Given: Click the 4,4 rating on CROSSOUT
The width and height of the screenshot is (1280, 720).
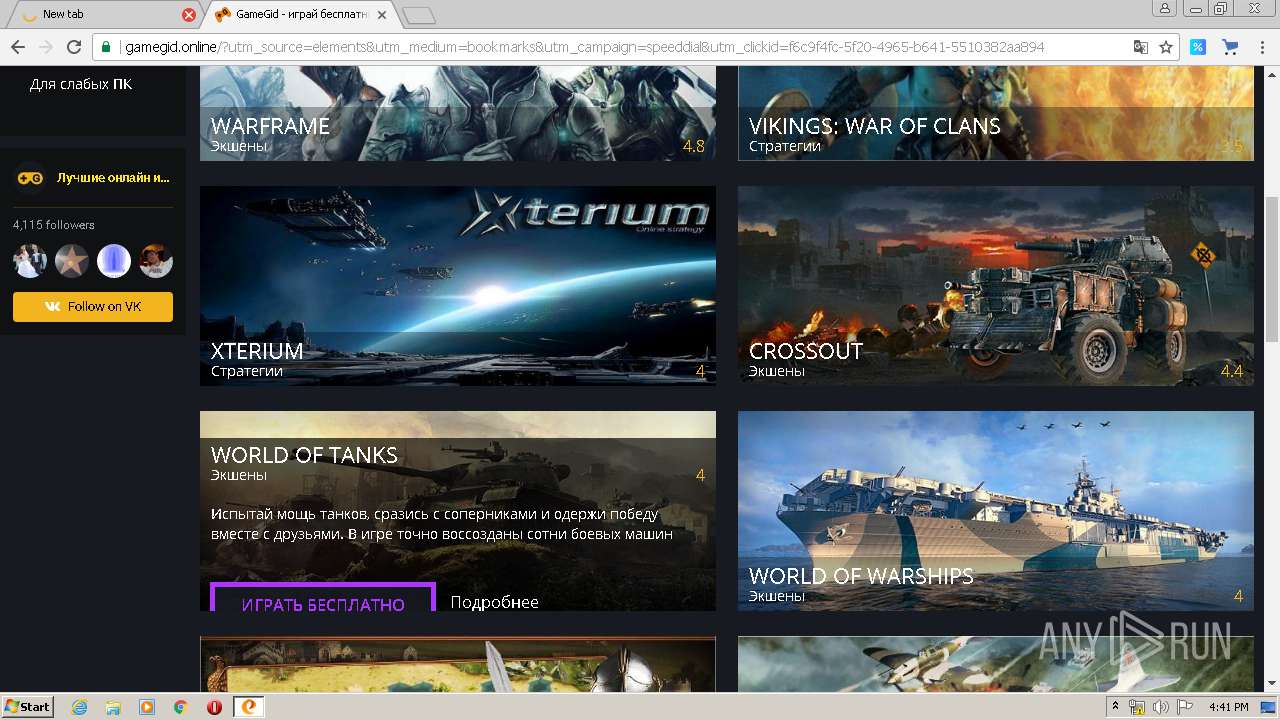Looking at the screenshot, I should [x=1231, y=371].
